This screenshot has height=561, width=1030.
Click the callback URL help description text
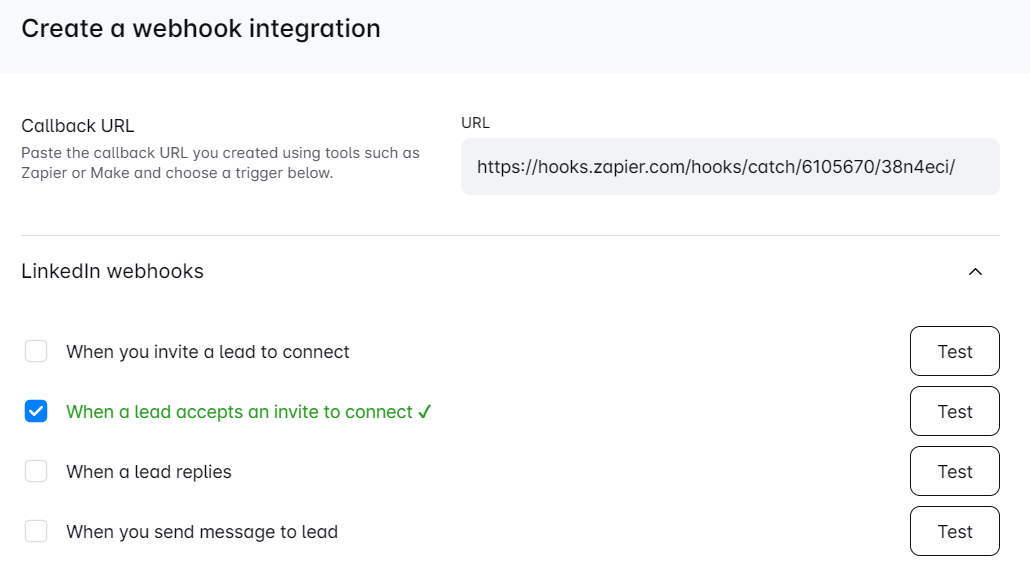click(220, 163)
